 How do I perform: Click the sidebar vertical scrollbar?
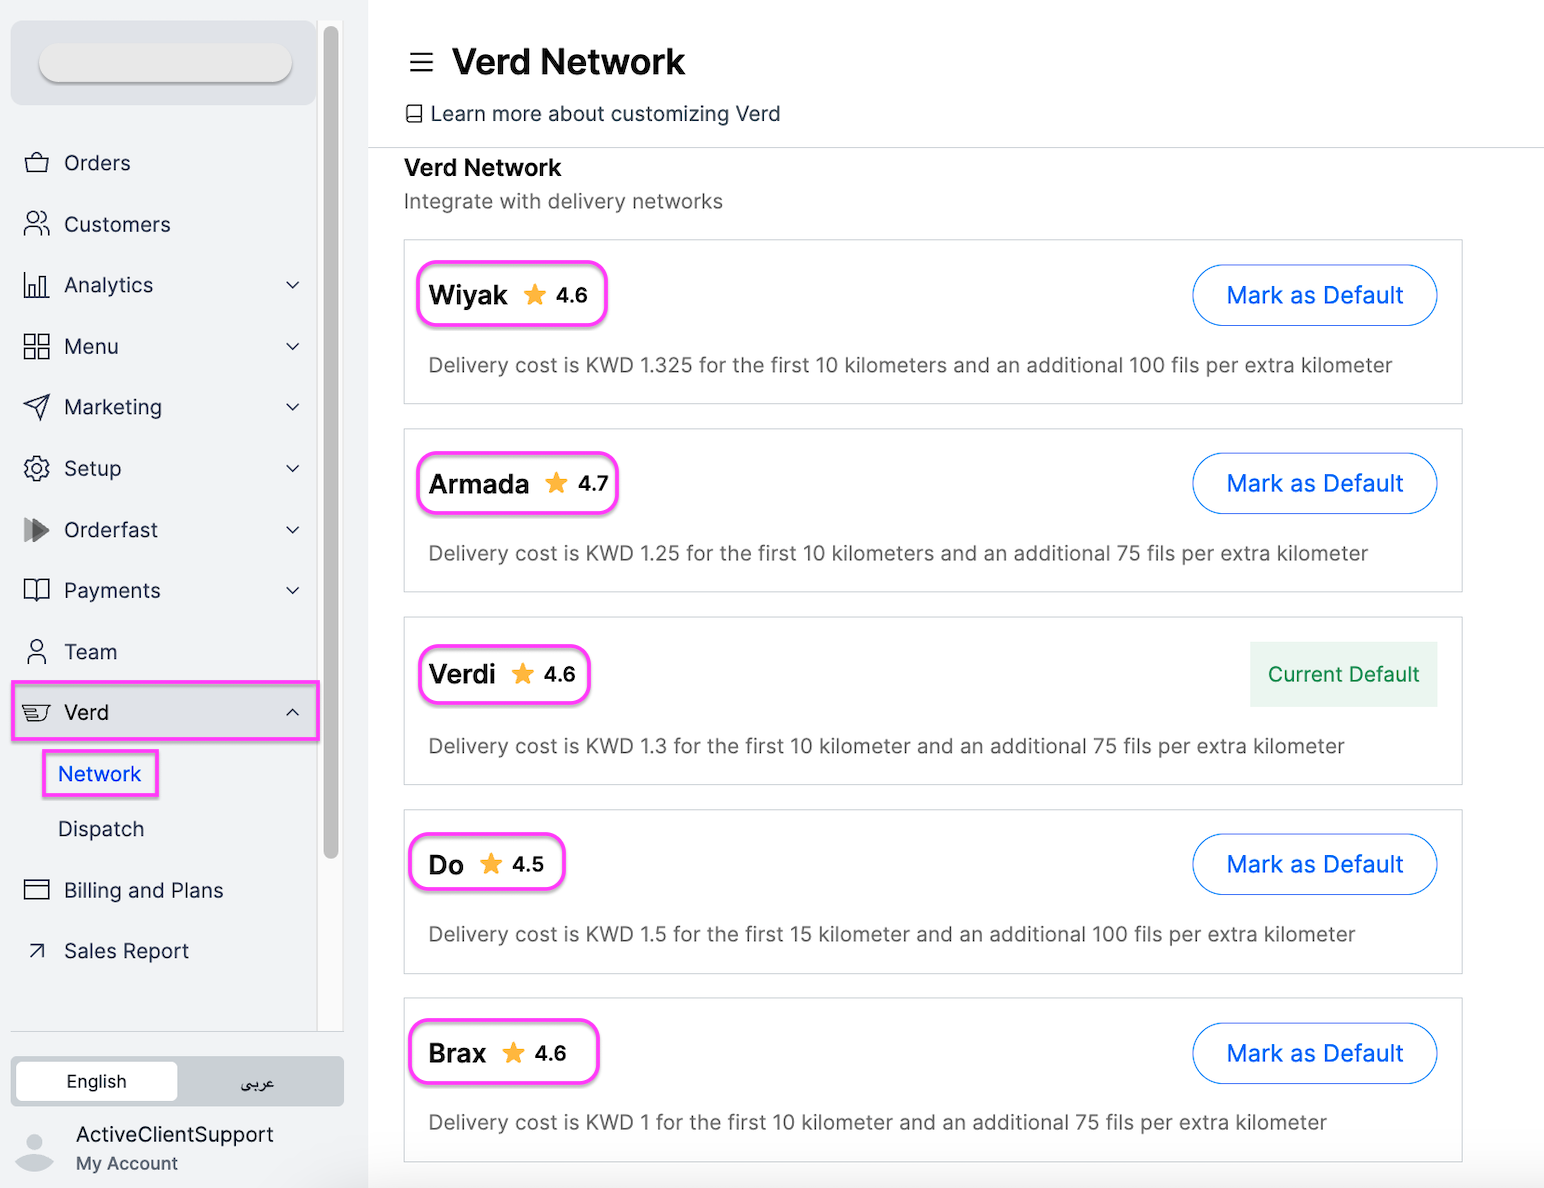point(331,442)
